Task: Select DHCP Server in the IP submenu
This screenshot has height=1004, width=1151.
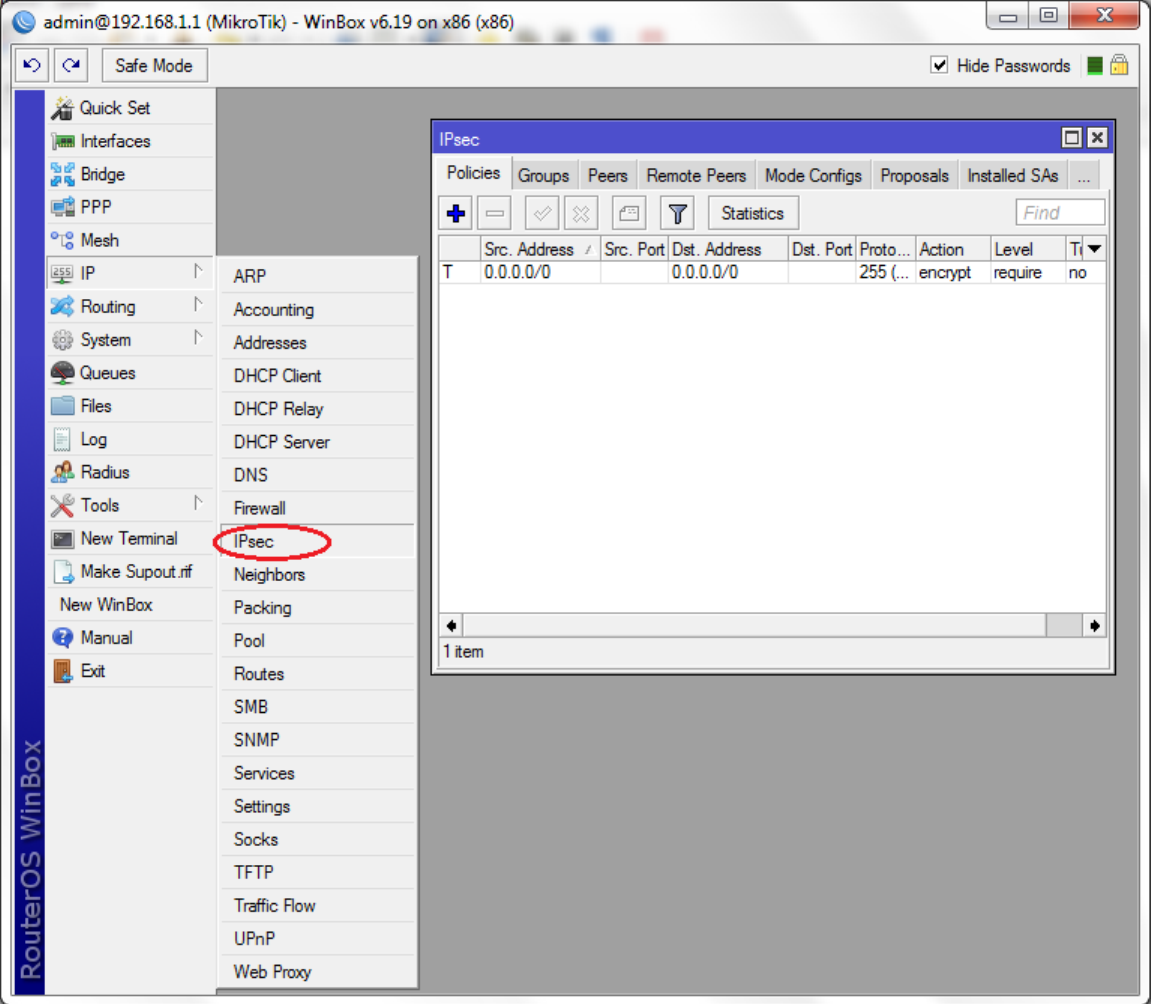Action: pyautogui.click(x=318, y=442)
